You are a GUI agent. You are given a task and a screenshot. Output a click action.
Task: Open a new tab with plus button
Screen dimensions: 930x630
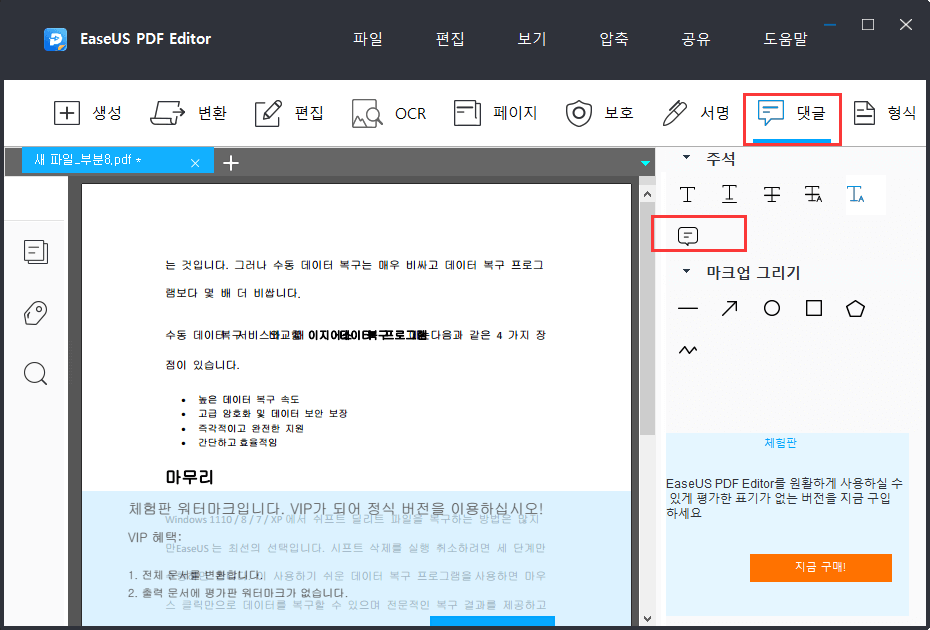(231, 160)
